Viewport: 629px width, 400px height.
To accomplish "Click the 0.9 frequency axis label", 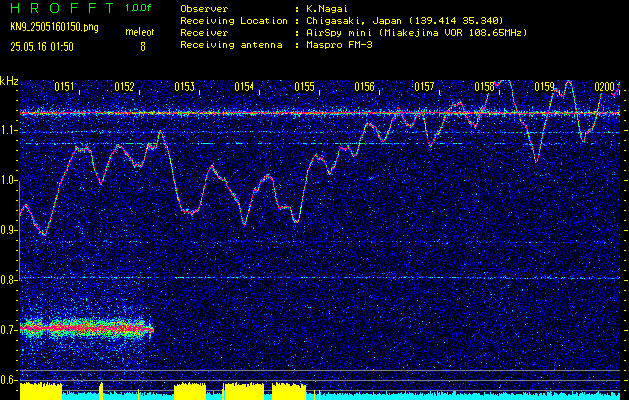I will tap(9, 230).
